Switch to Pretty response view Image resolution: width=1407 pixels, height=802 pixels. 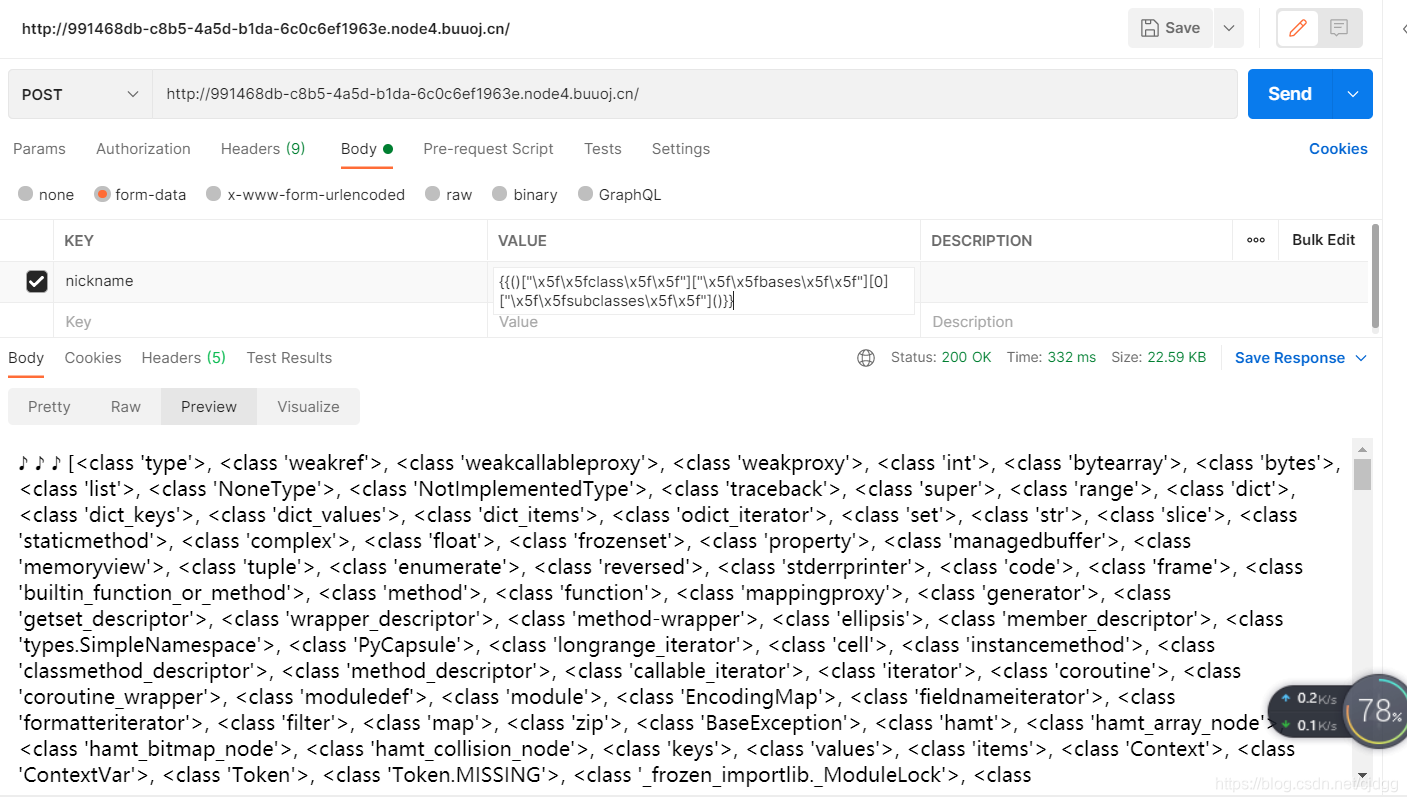[49, 407]
